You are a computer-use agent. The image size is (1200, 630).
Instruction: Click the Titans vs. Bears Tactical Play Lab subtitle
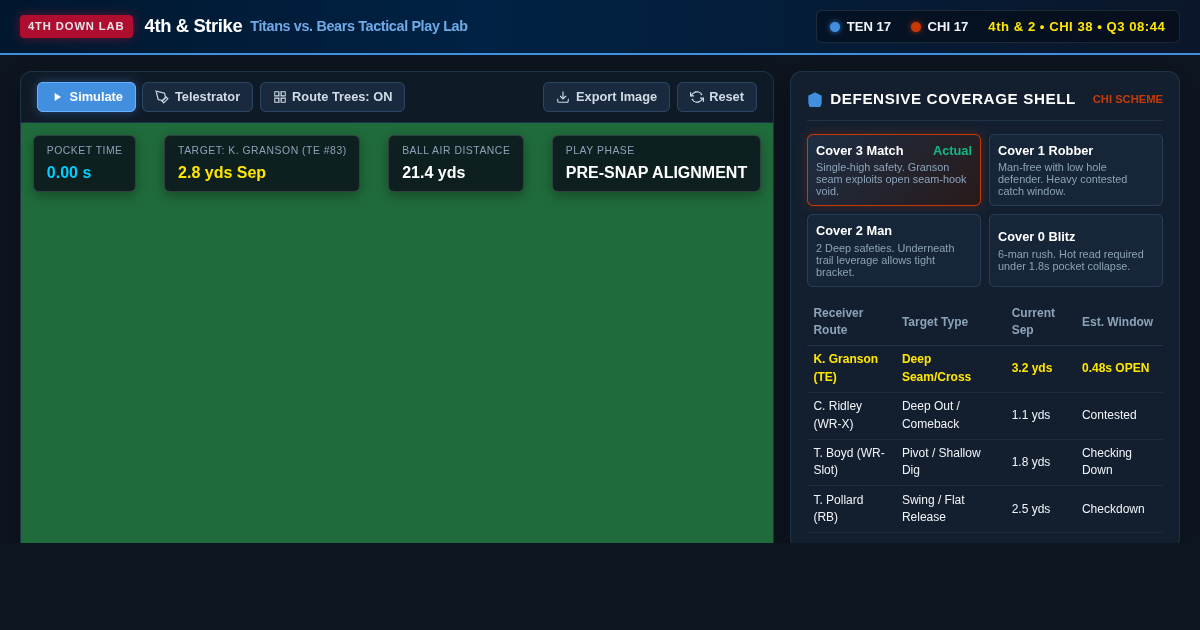coord(359,26)
